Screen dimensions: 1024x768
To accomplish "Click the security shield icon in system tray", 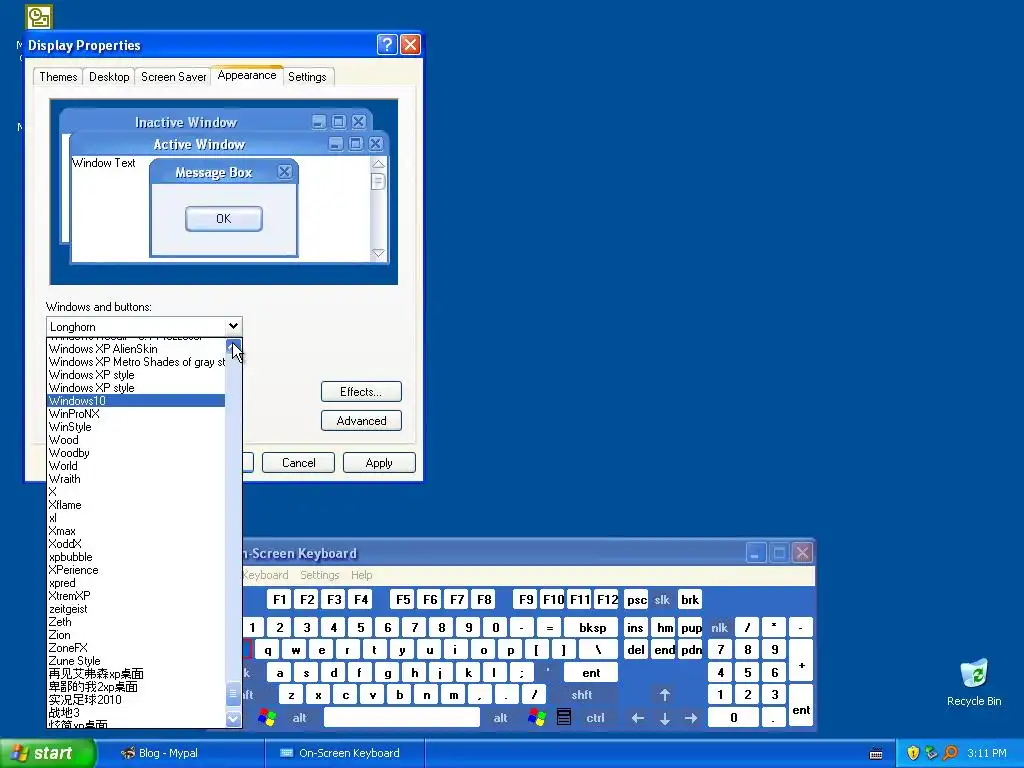I will click(913, 753).
